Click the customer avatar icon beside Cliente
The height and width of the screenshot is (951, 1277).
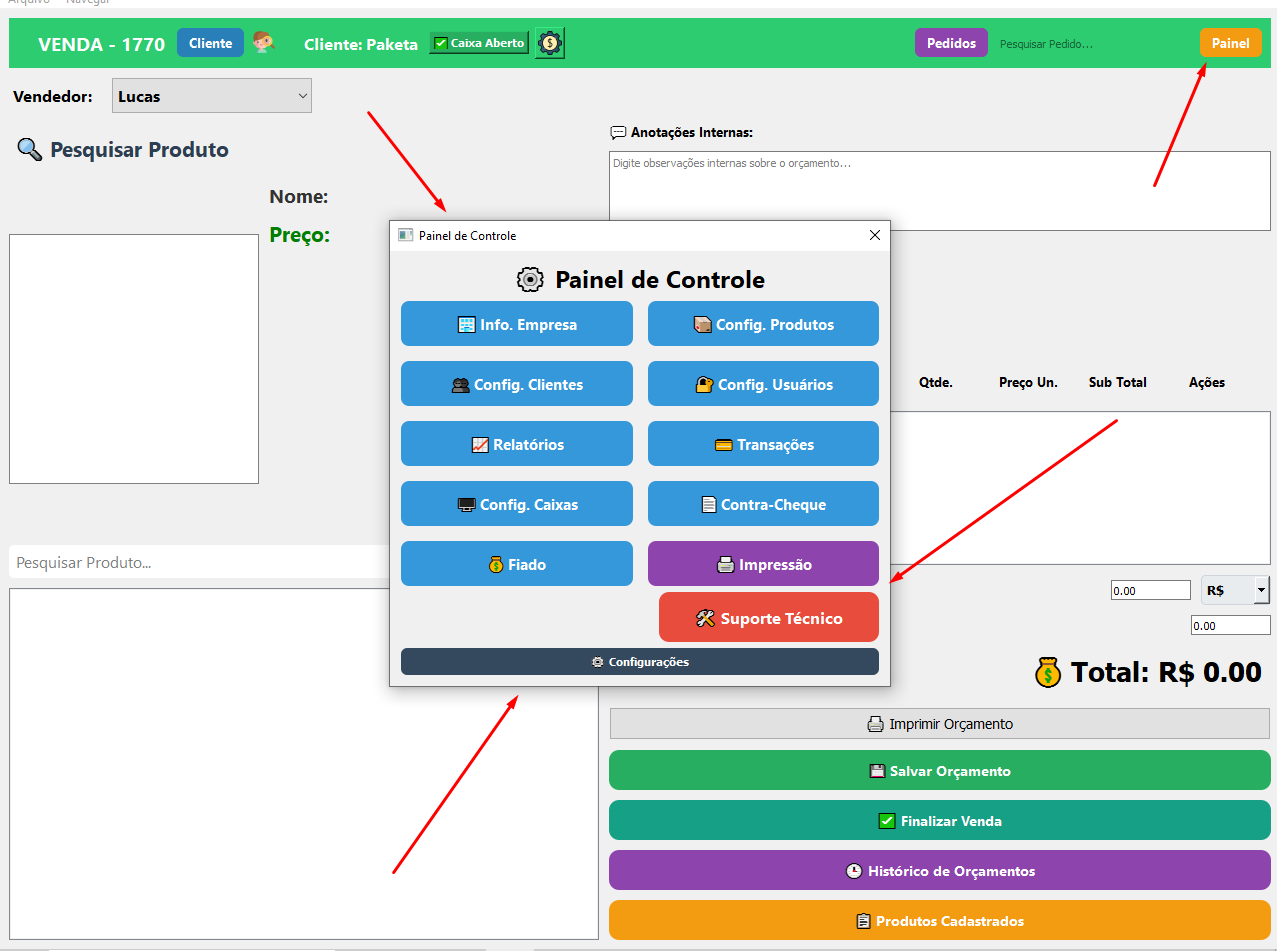pyautogui.click(x=263, y=43)
